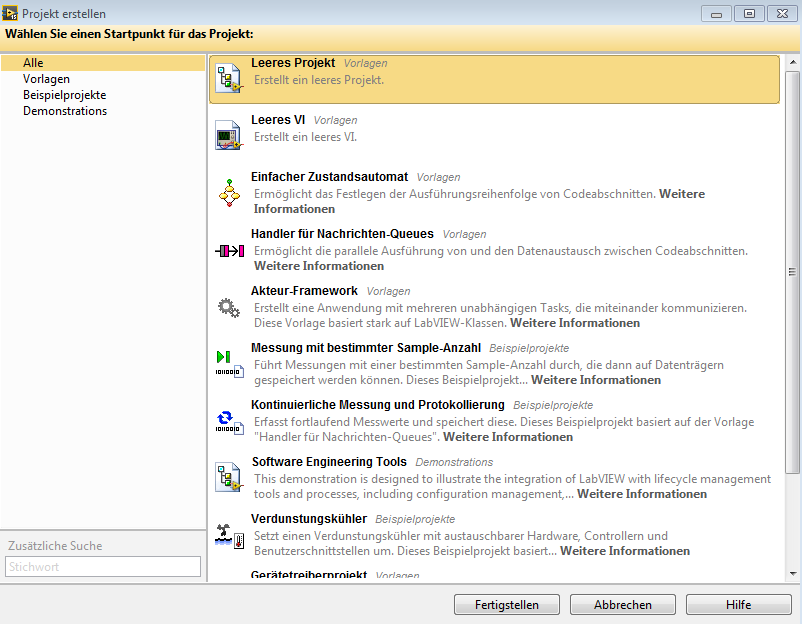The height and width of the screenshot is (624, 802).
Task: Close the Projekt erstellen dialog
Action: (782, 14)
